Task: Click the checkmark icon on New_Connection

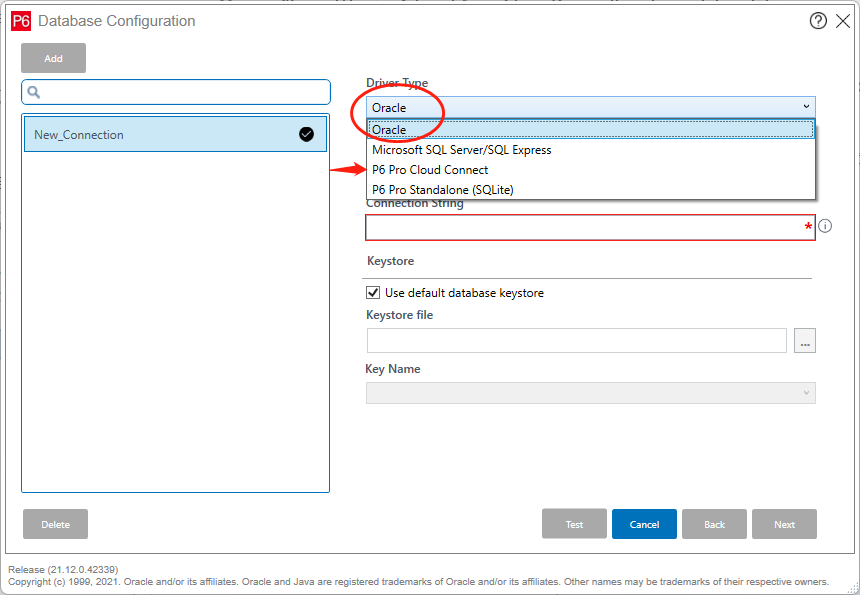Action: [306, 134]
